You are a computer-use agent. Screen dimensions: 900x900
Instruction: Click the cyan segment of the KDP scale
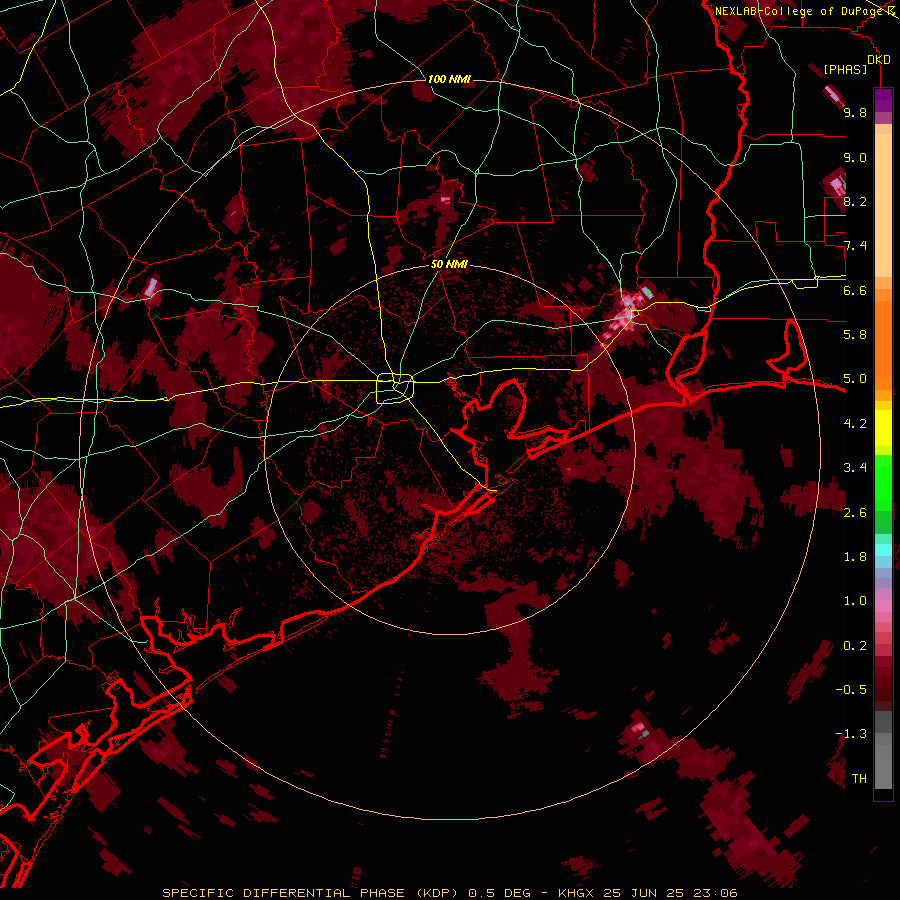(883, 550)
